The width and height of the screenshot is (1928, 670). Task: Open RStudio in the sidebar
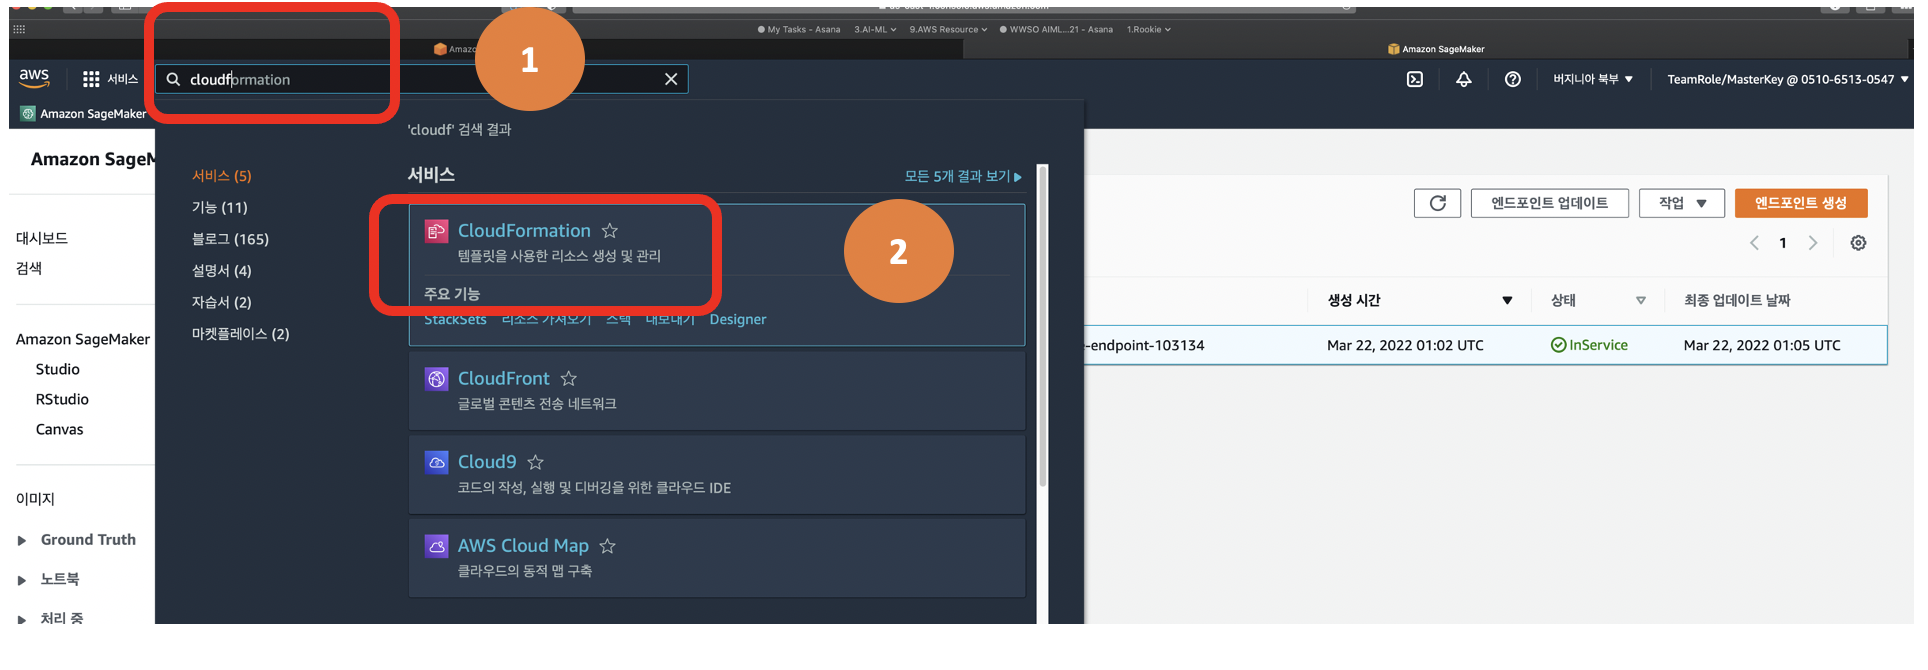tap(62, 400)
